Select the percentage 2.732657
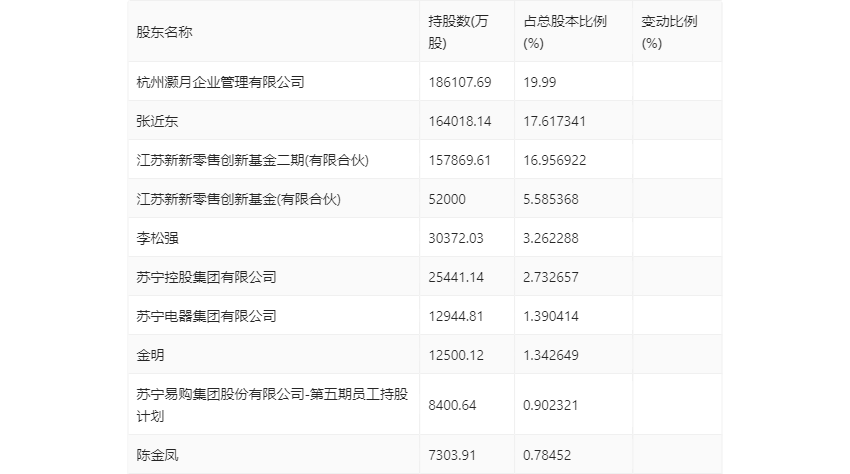The height and width of the screenshot is (474, 850). (551, 277)
